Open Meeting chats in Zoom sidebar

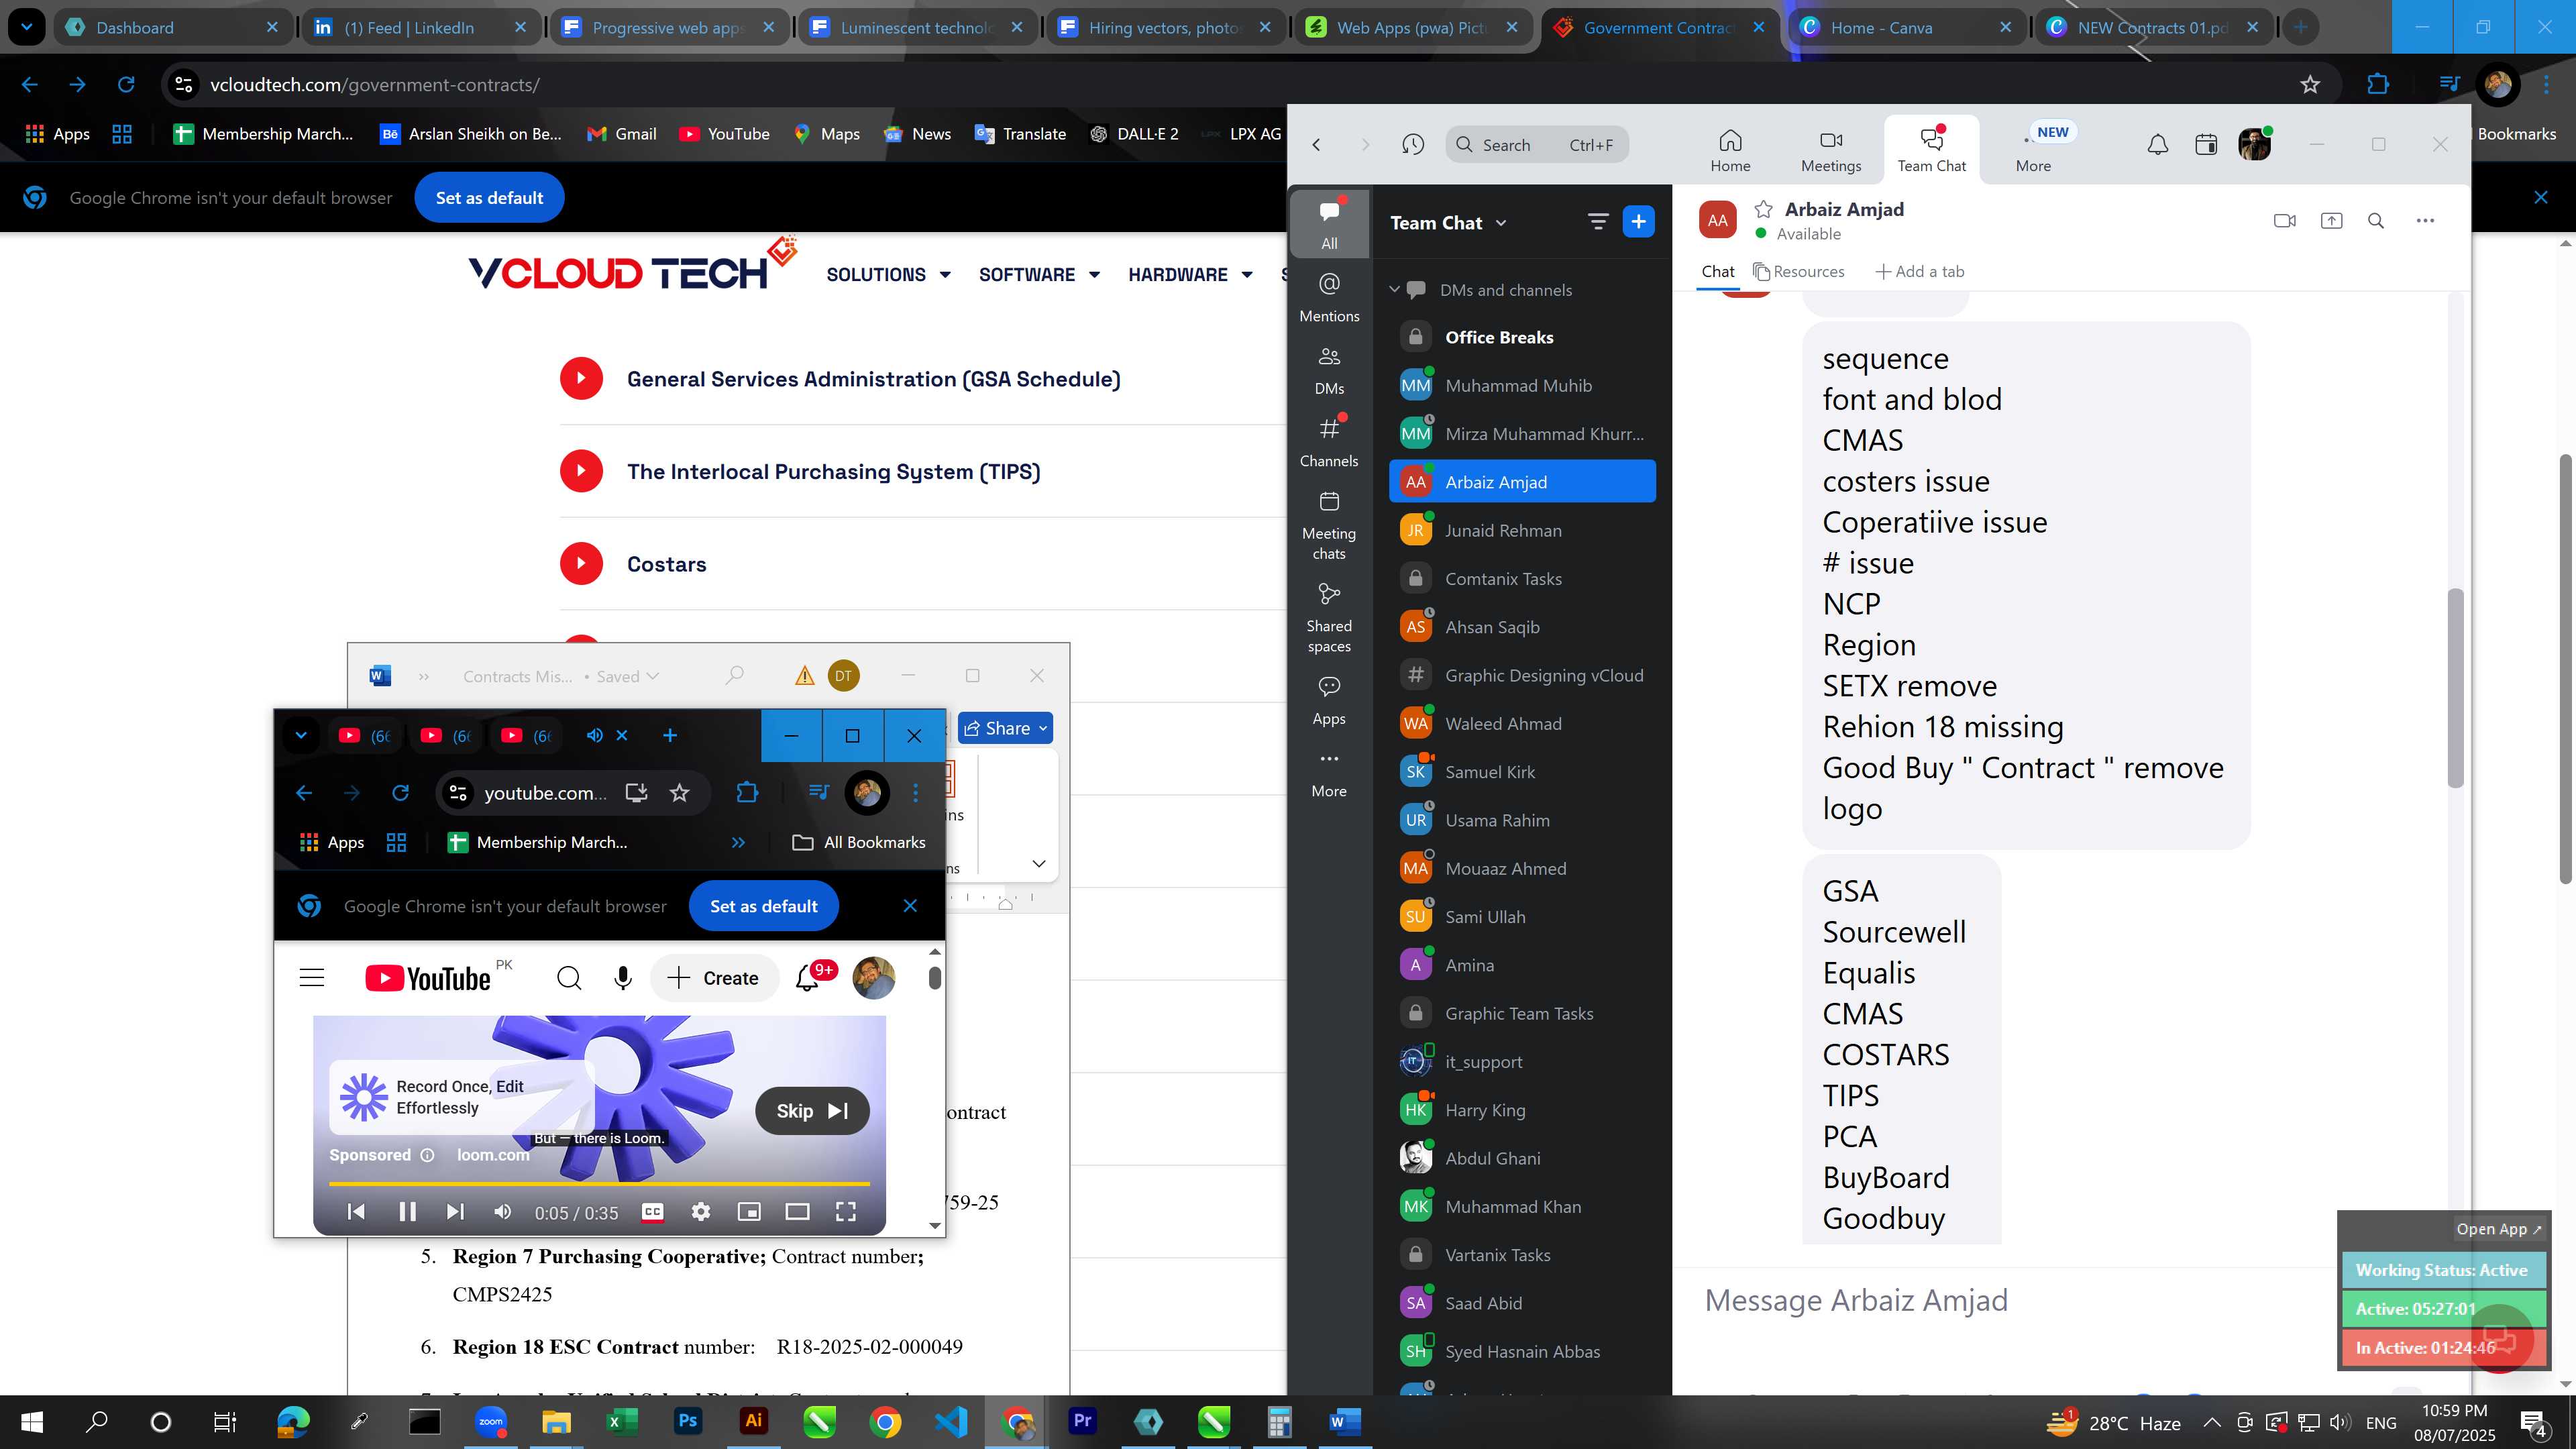1329,525
